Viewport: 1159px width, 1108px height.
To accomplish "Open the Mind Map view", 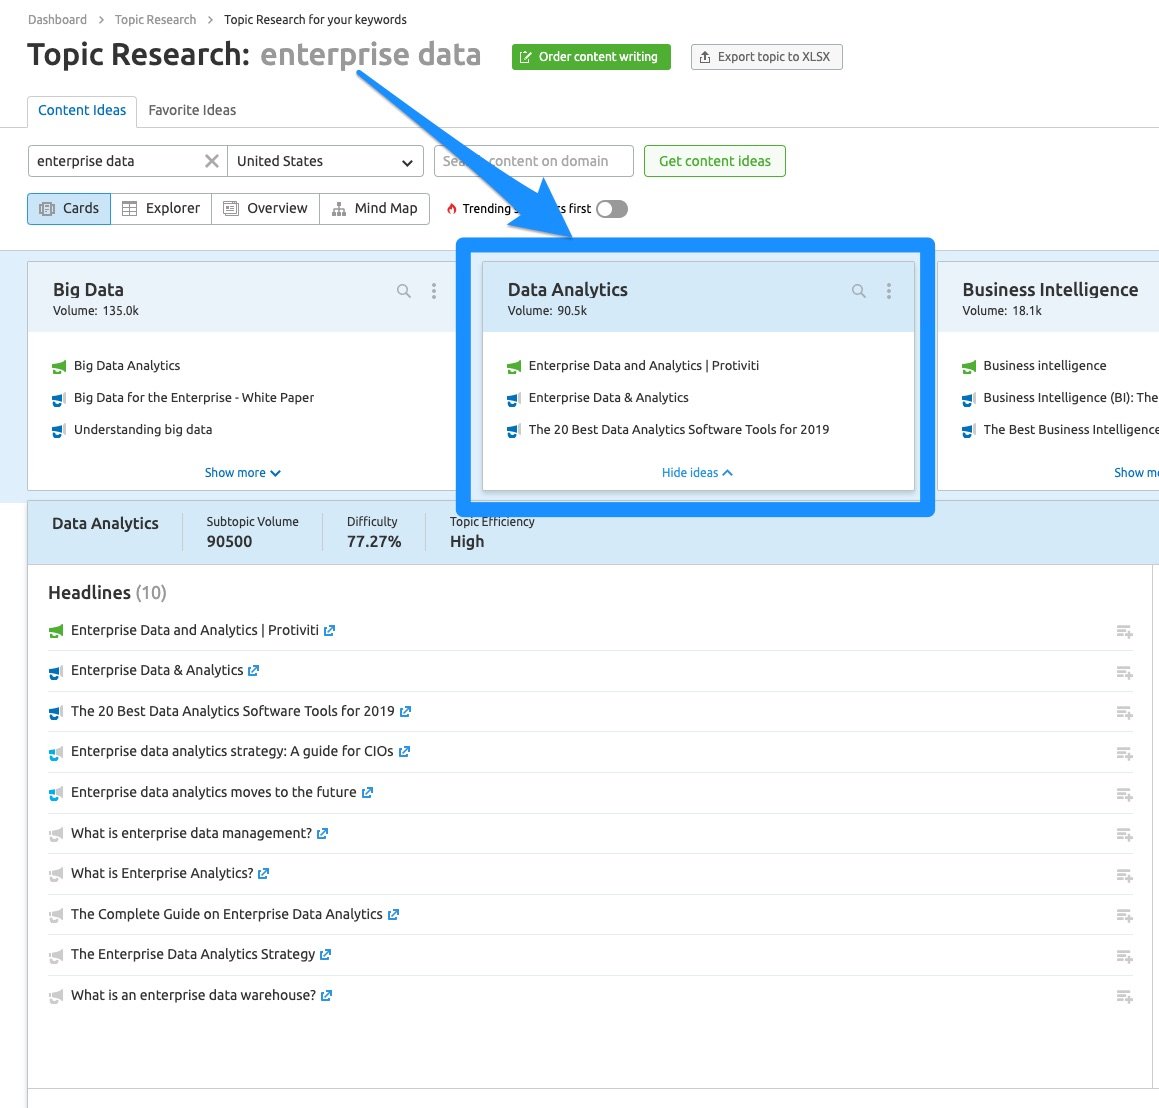I will coord(375,208).
